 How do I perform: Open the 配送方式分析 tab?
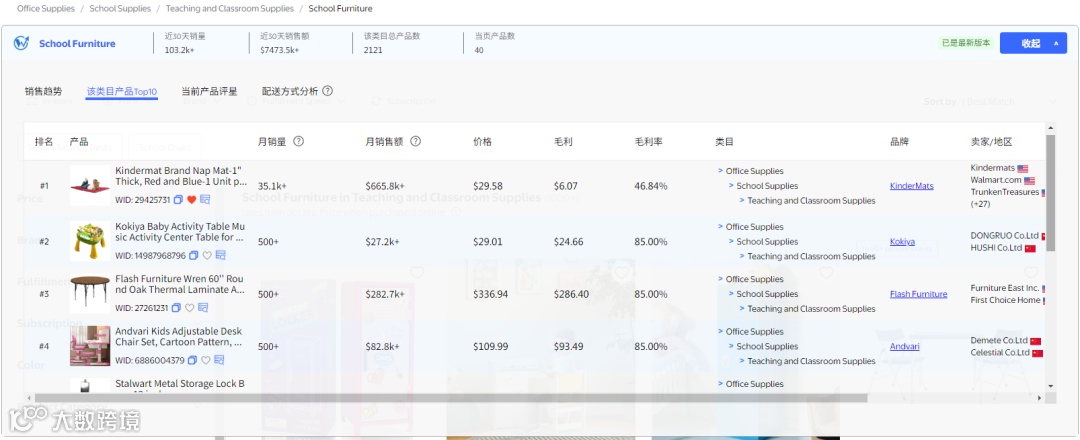pyautogui.click(x=290, y=92)
